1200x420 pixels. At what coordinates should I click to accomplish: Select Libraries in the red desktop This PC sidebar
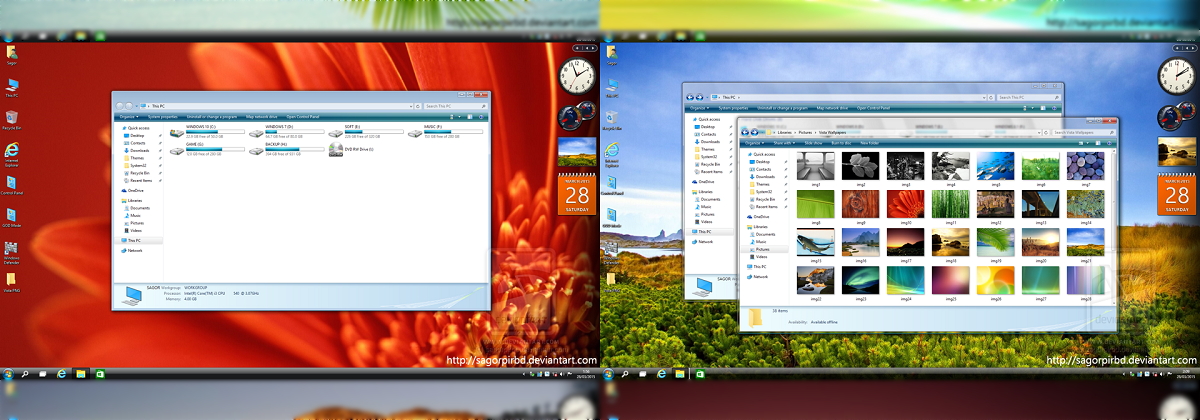point(135,200)
